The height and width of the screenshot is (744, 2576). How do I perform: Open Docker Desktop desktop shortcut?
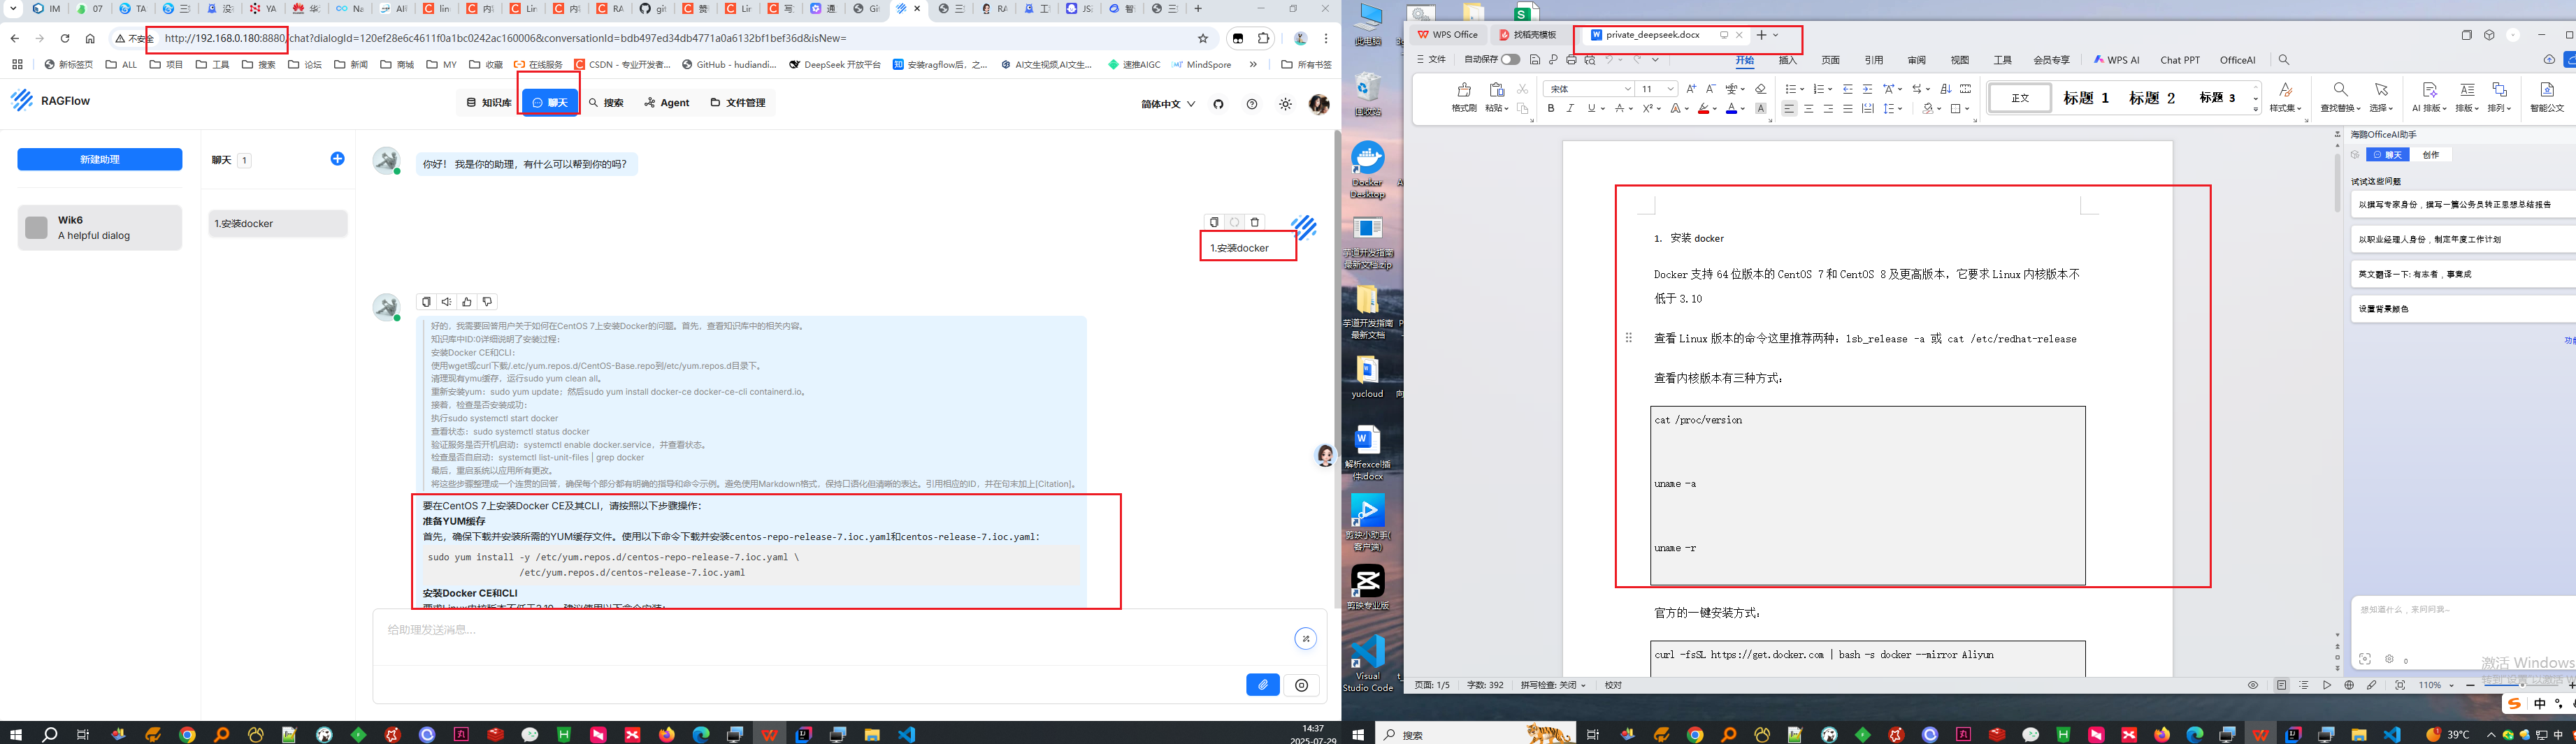pos(1367,170)
